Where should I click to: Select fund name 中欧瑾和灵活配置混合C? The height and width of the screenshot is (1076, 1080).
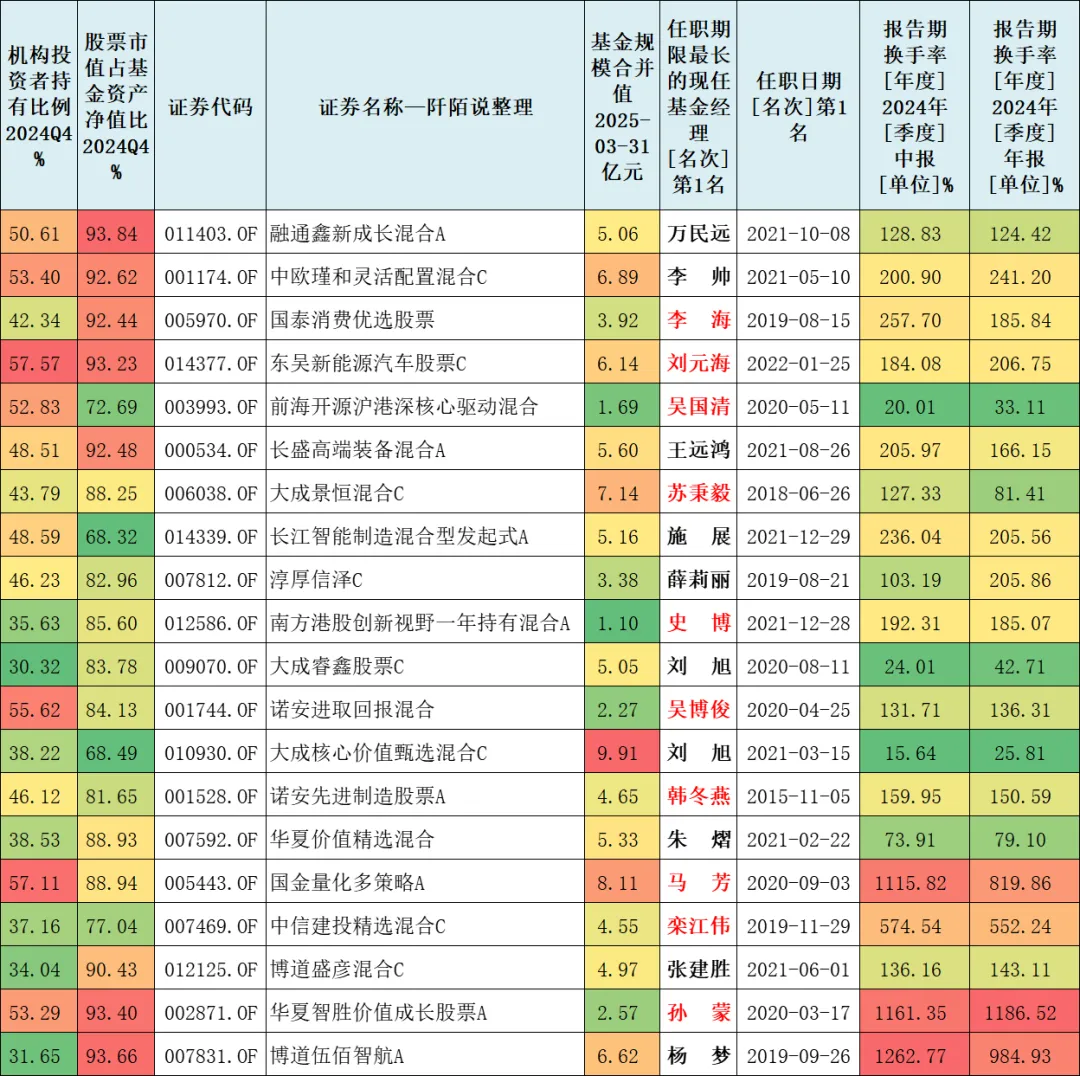[378, 277]
